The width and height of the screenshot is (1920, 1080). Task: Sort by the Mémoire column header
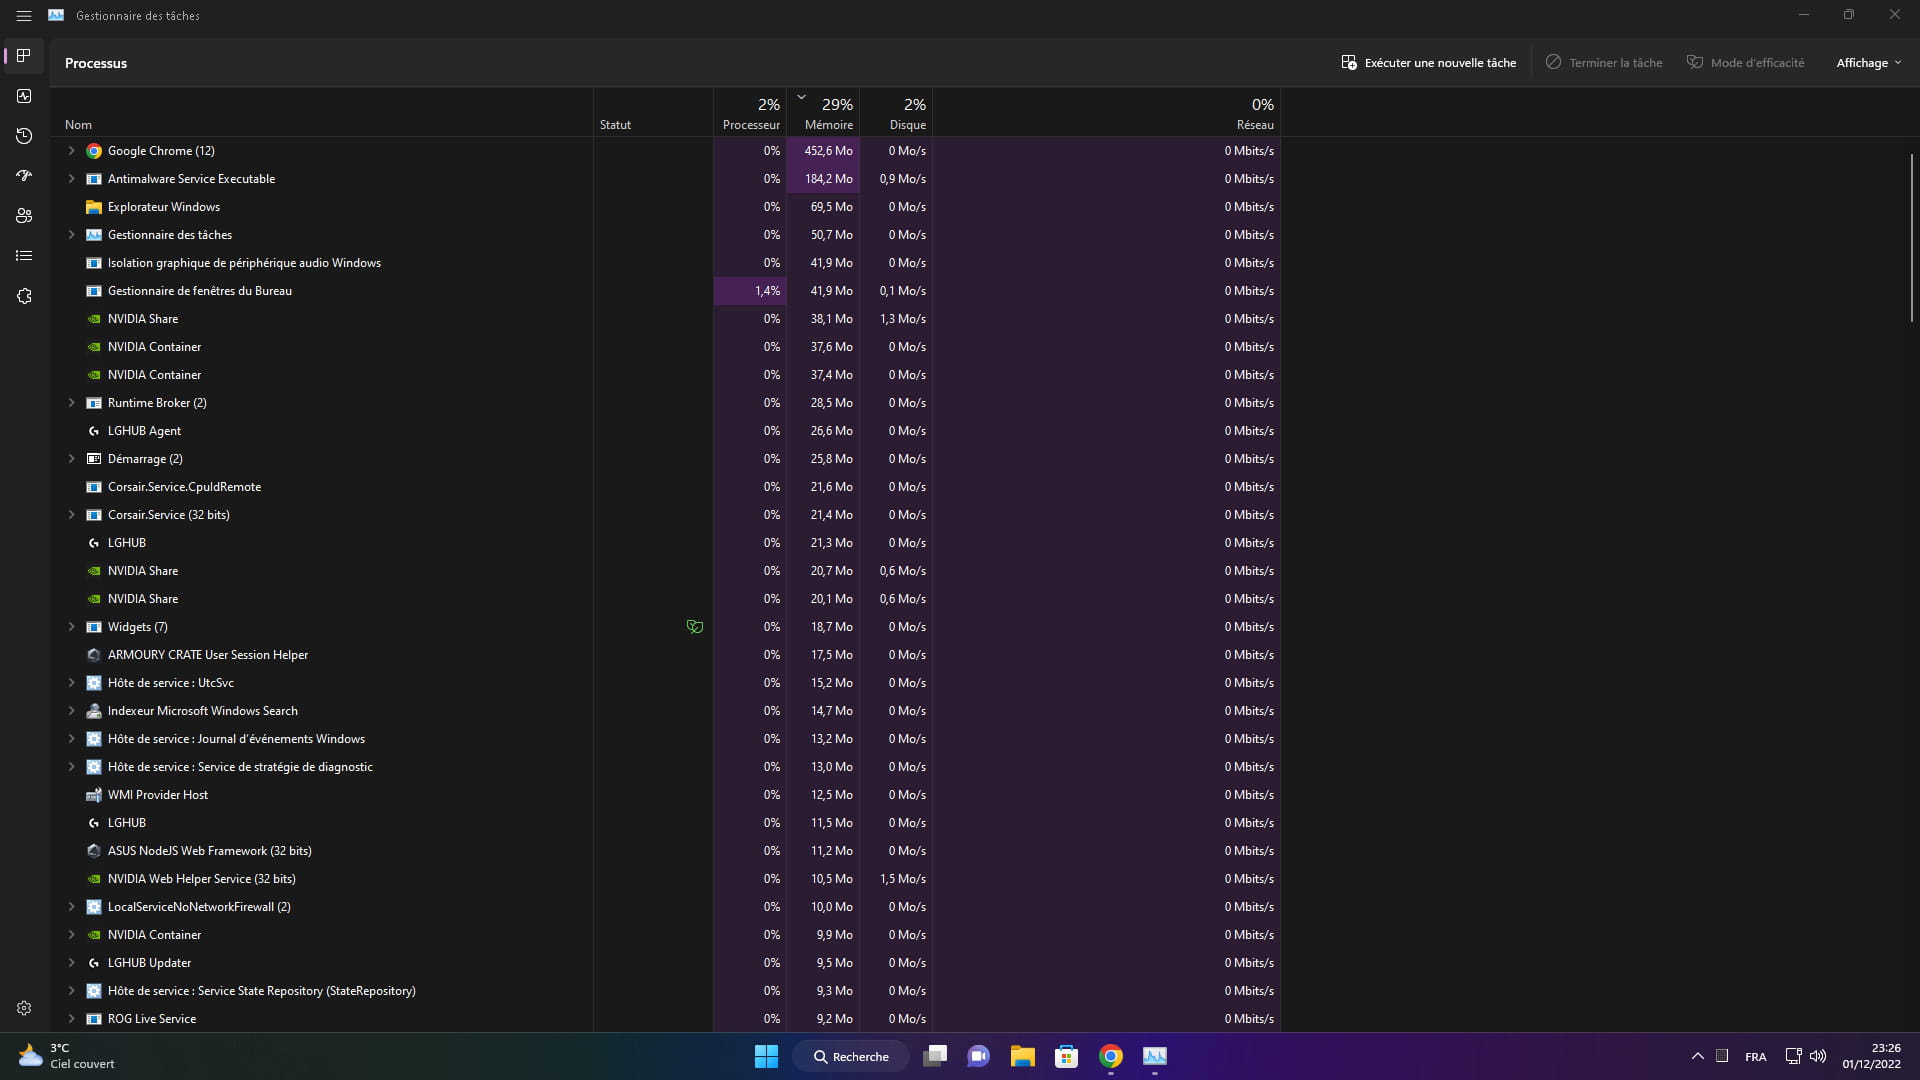tap(823, 113)
